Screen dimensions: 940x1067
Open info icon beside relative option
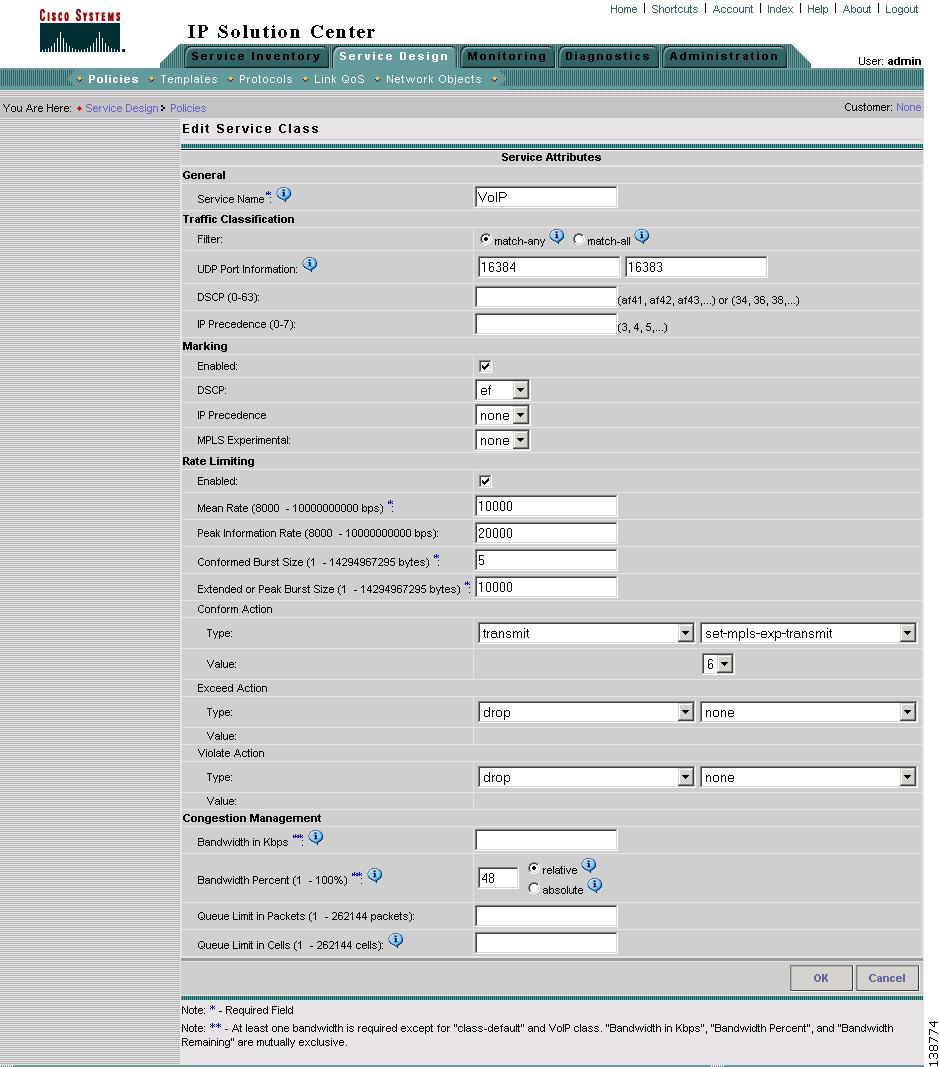(x=589, y=865)
